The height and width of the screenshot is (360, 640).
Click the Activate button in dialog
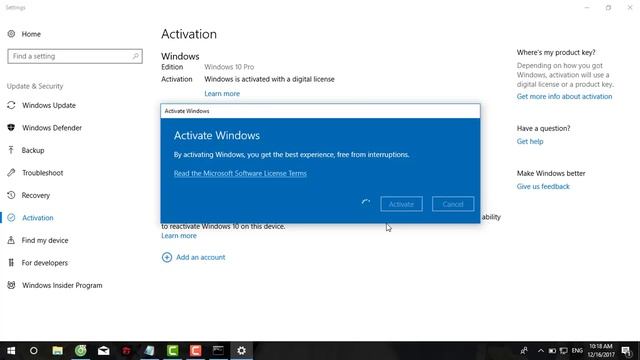(401, 204)
